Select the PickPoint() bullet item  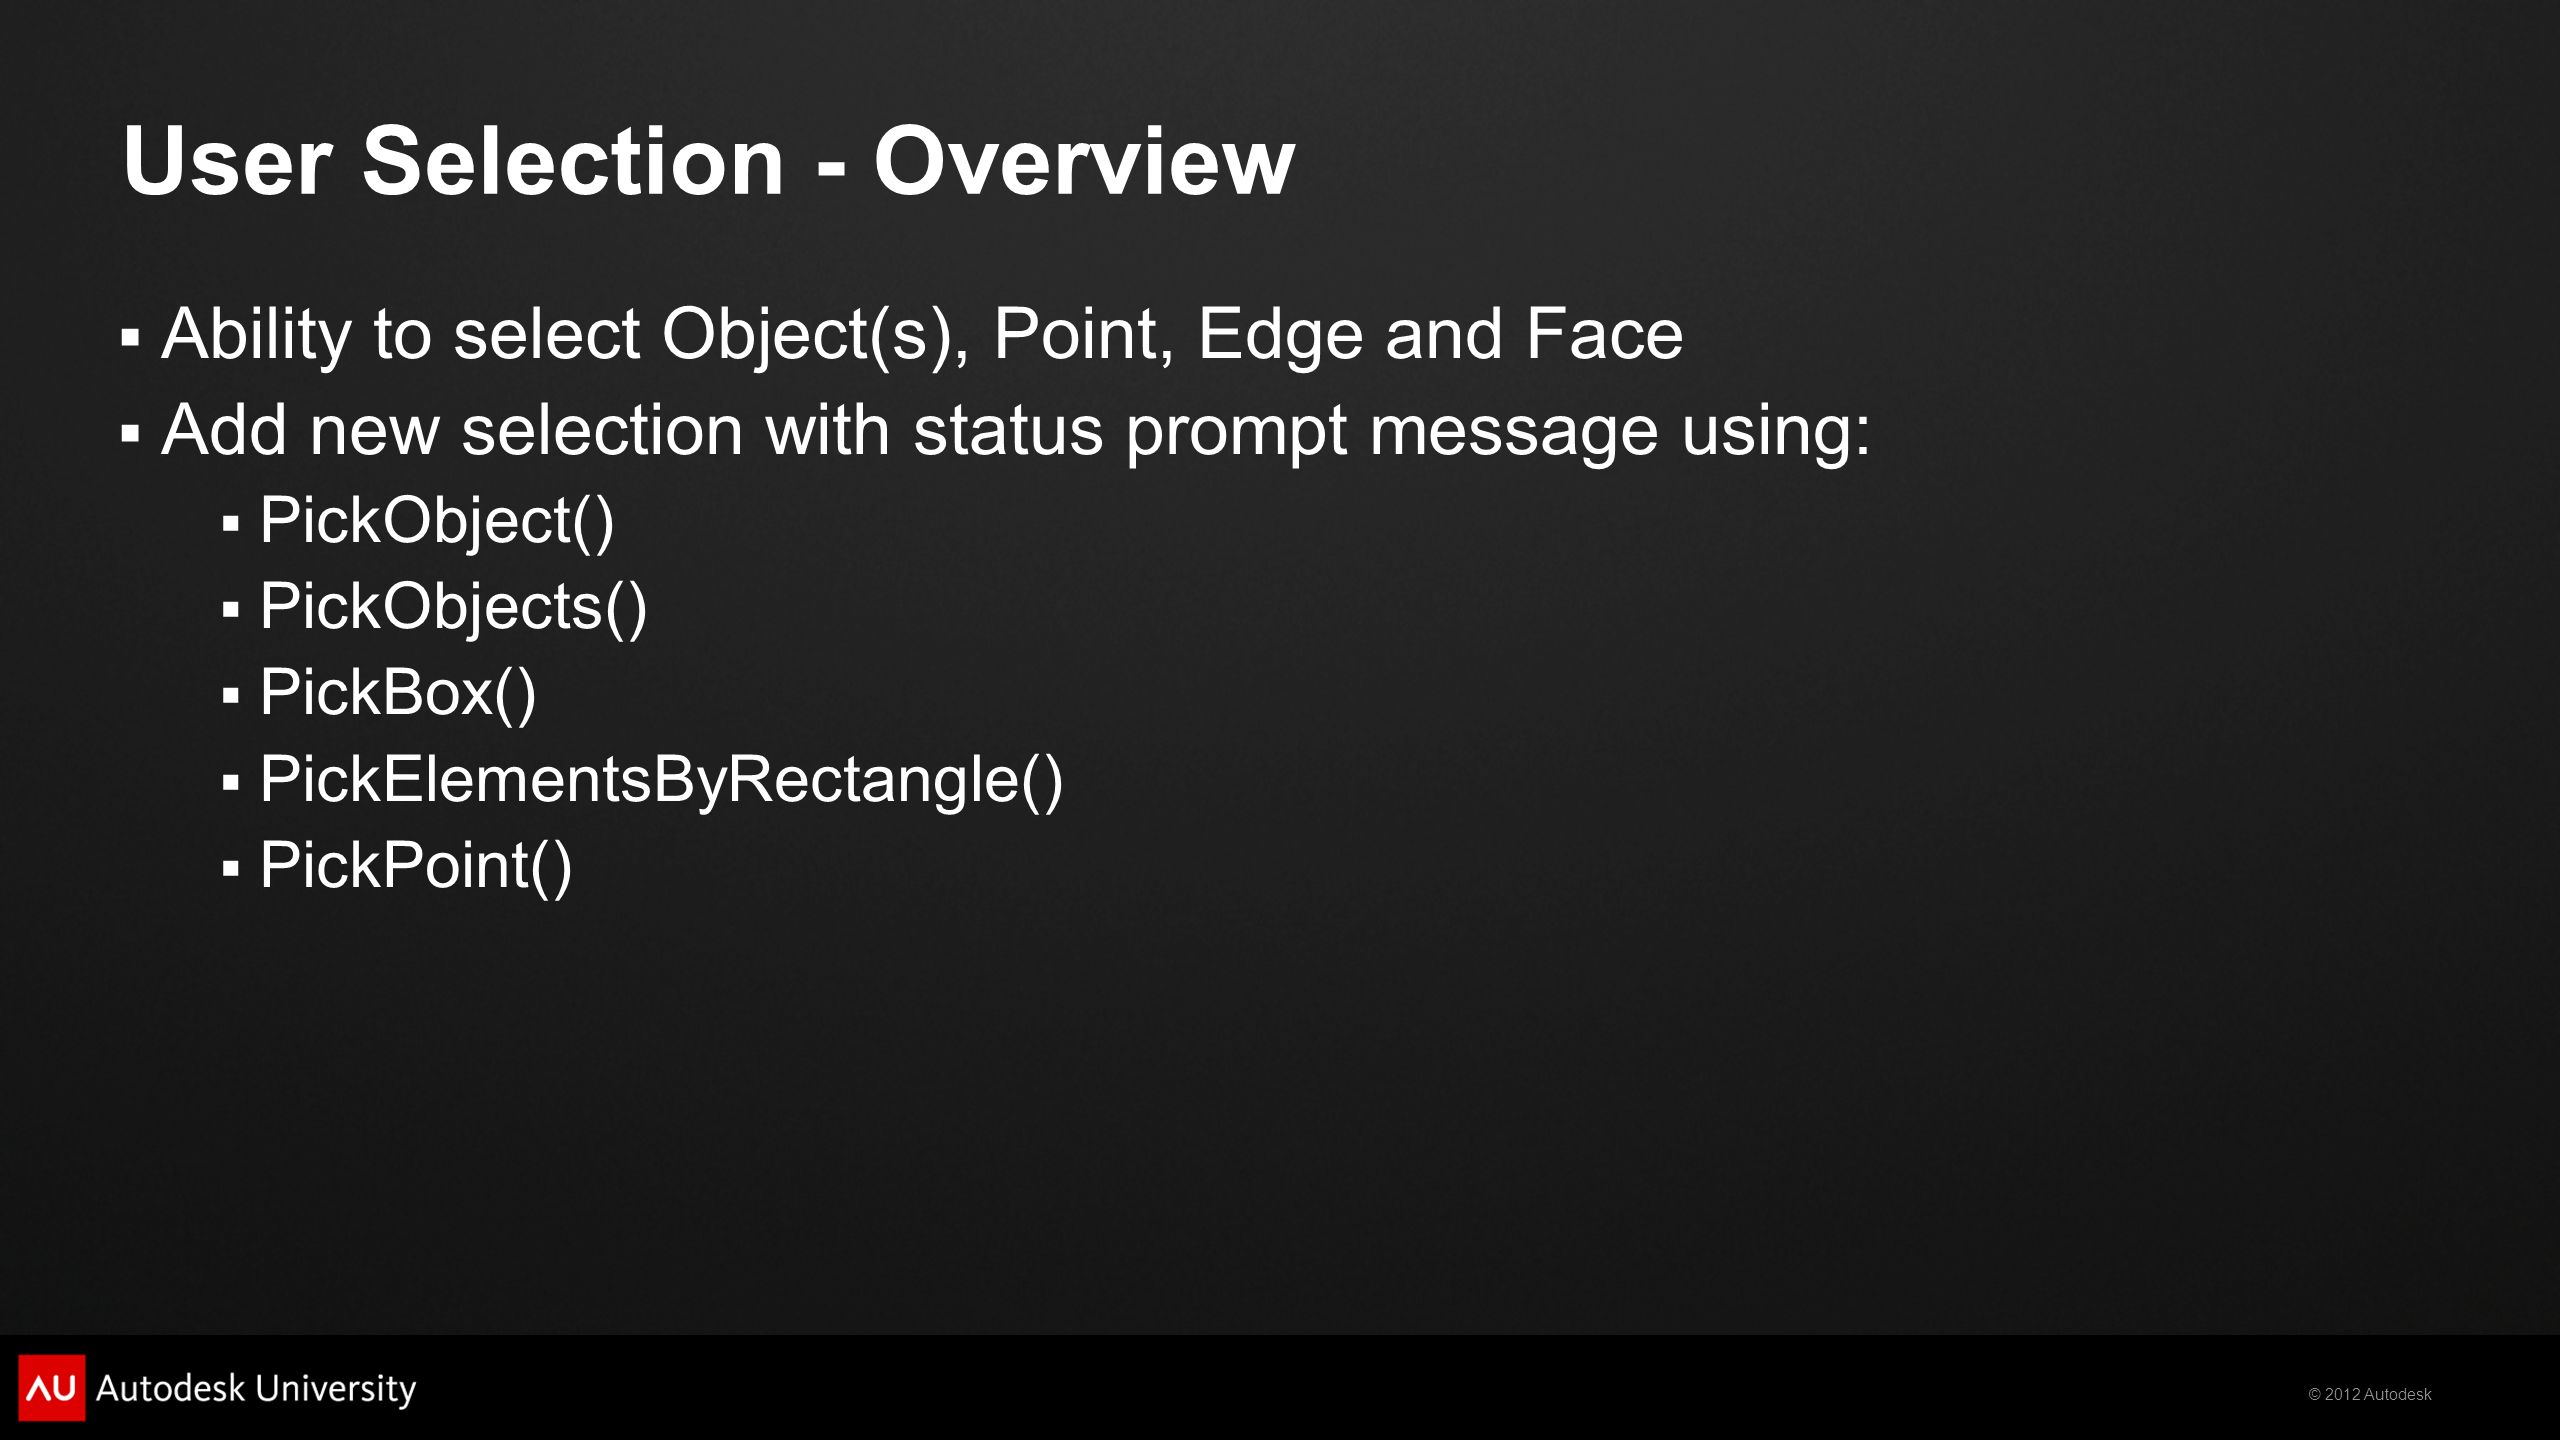[x=416, y=867]
